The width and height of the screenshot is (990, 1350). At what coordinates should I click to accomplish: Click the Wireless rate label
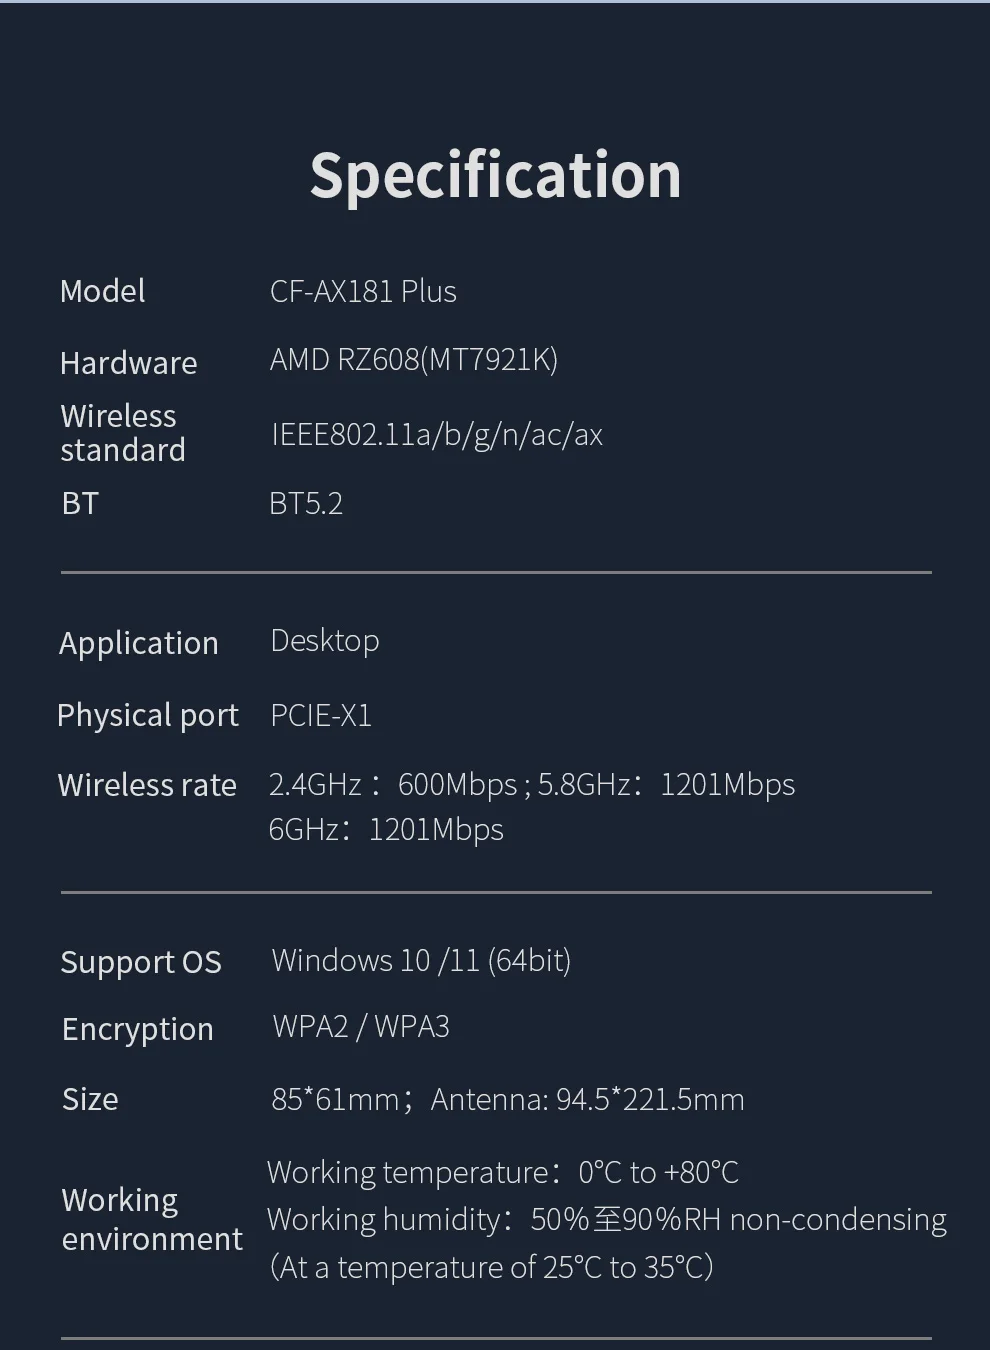coord(147,785)
